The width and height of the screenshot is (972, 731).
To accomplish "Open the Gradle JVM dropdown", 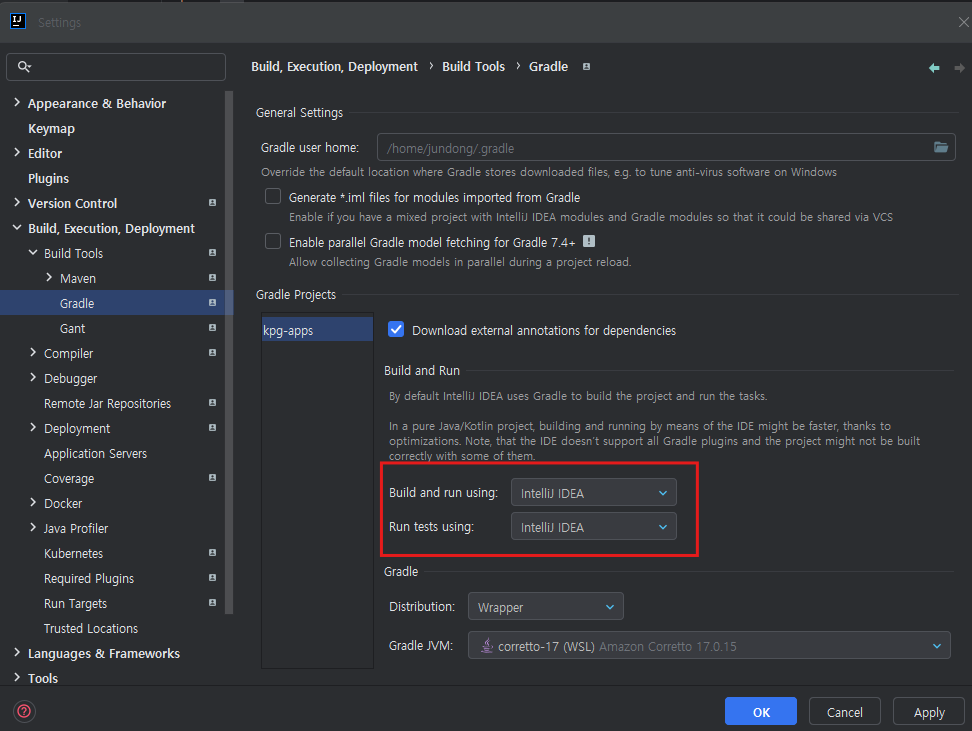I will click(x=709, y=645).
